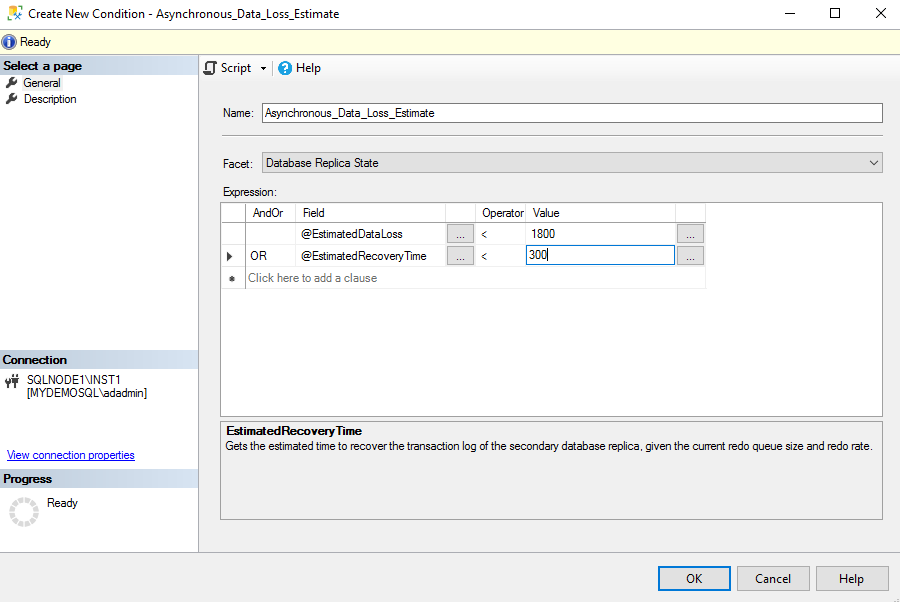Select the General page
The height and width of the screenshot is (602, 900).
(x=42, y=83)
